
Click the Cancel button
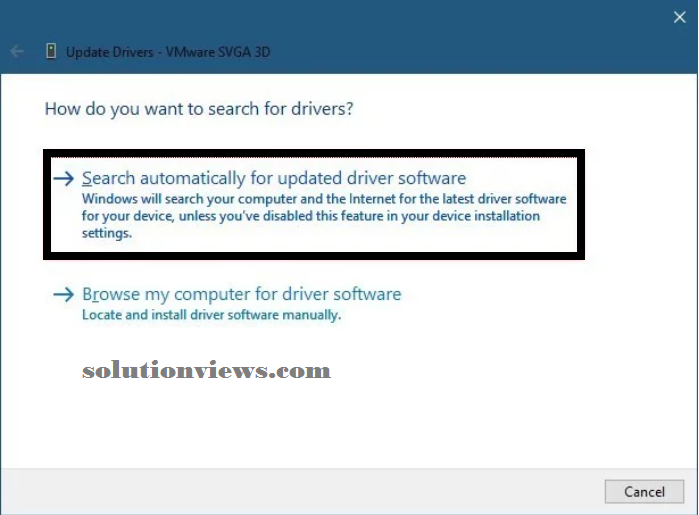pyautogui.click(x=644, y=491)
